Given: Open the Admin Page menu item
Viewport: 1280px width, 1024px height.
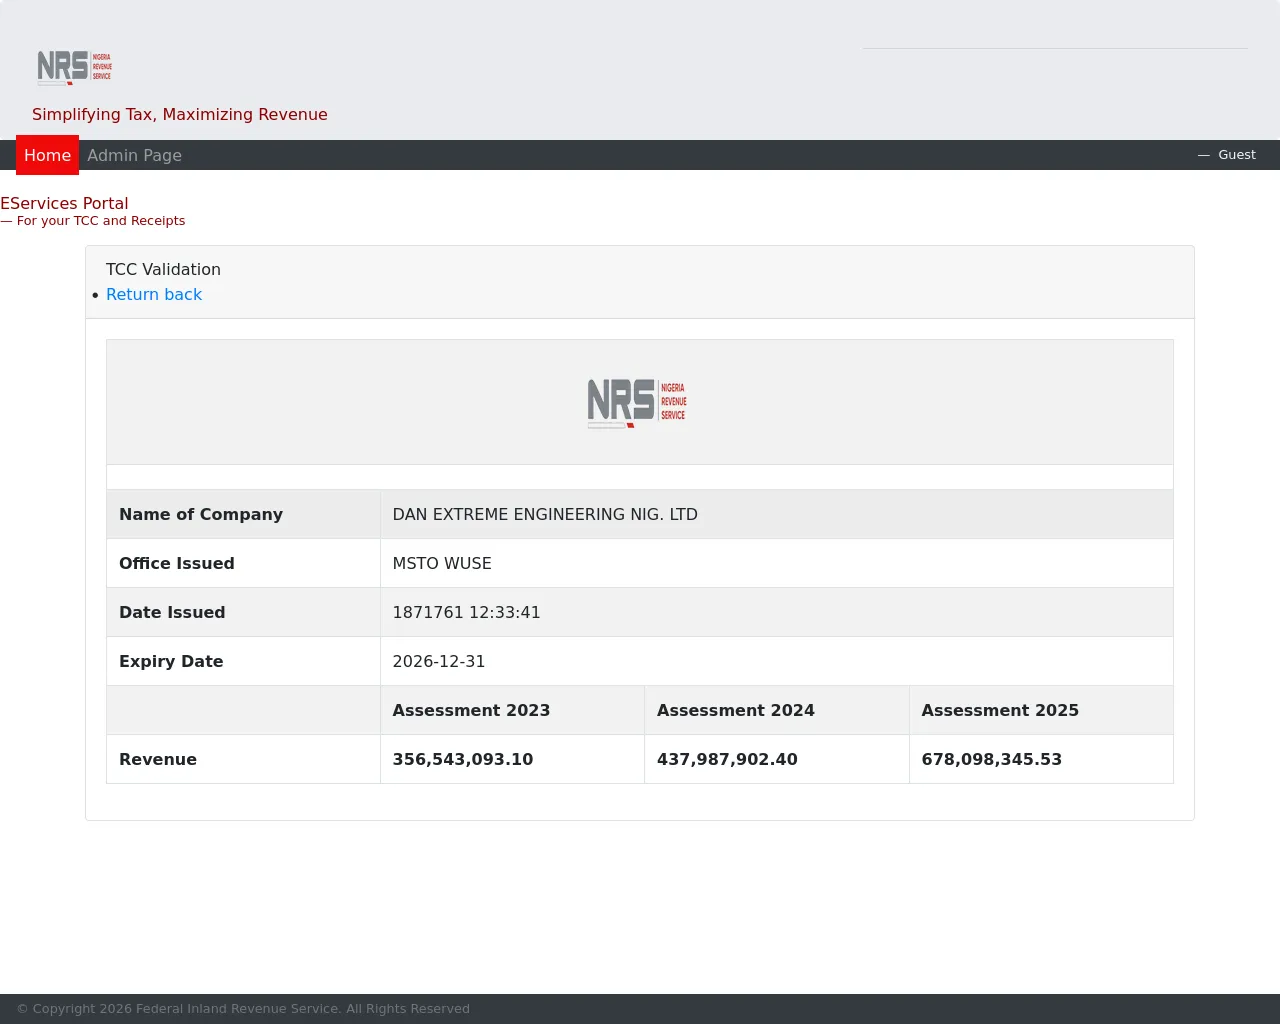Looking at the screenshot, I should coord(134,155).
